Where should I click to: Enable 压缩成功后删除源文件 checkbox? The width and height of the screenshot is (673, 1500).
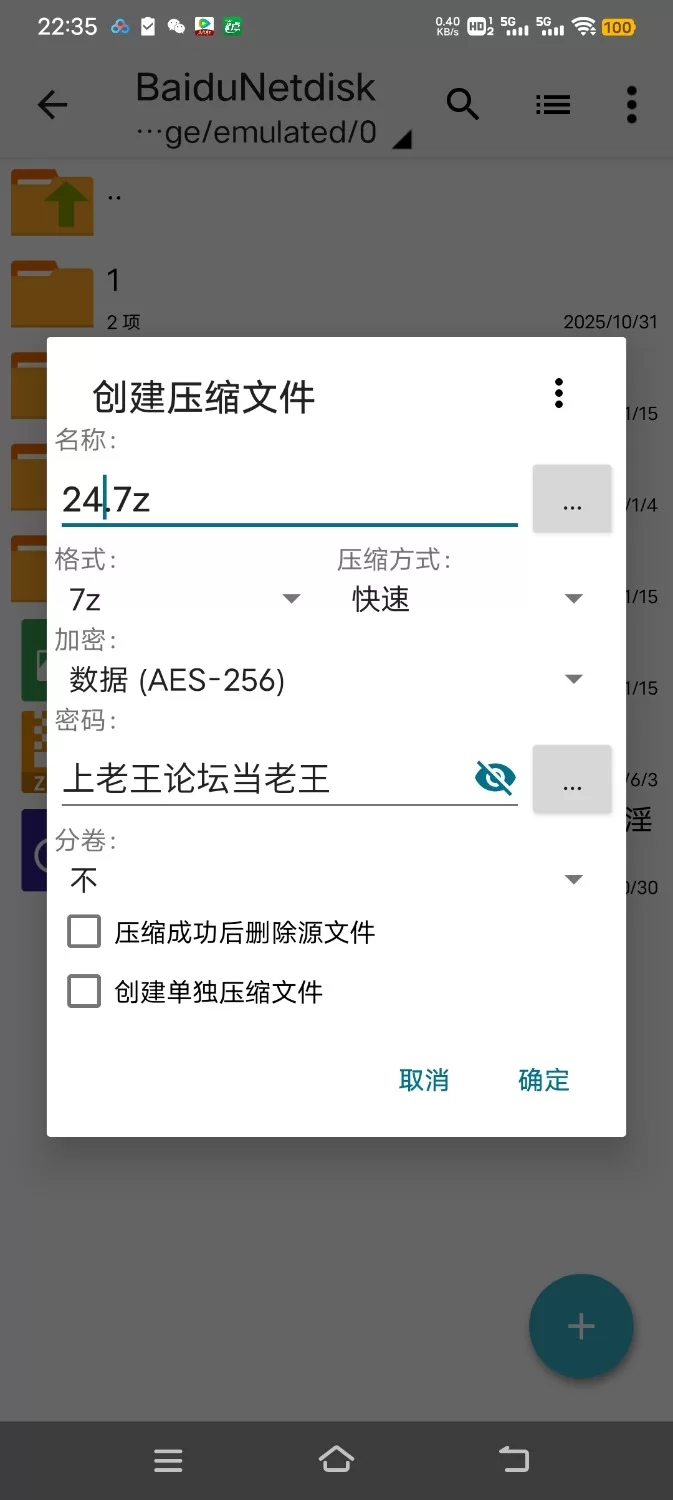click(84, 932)
